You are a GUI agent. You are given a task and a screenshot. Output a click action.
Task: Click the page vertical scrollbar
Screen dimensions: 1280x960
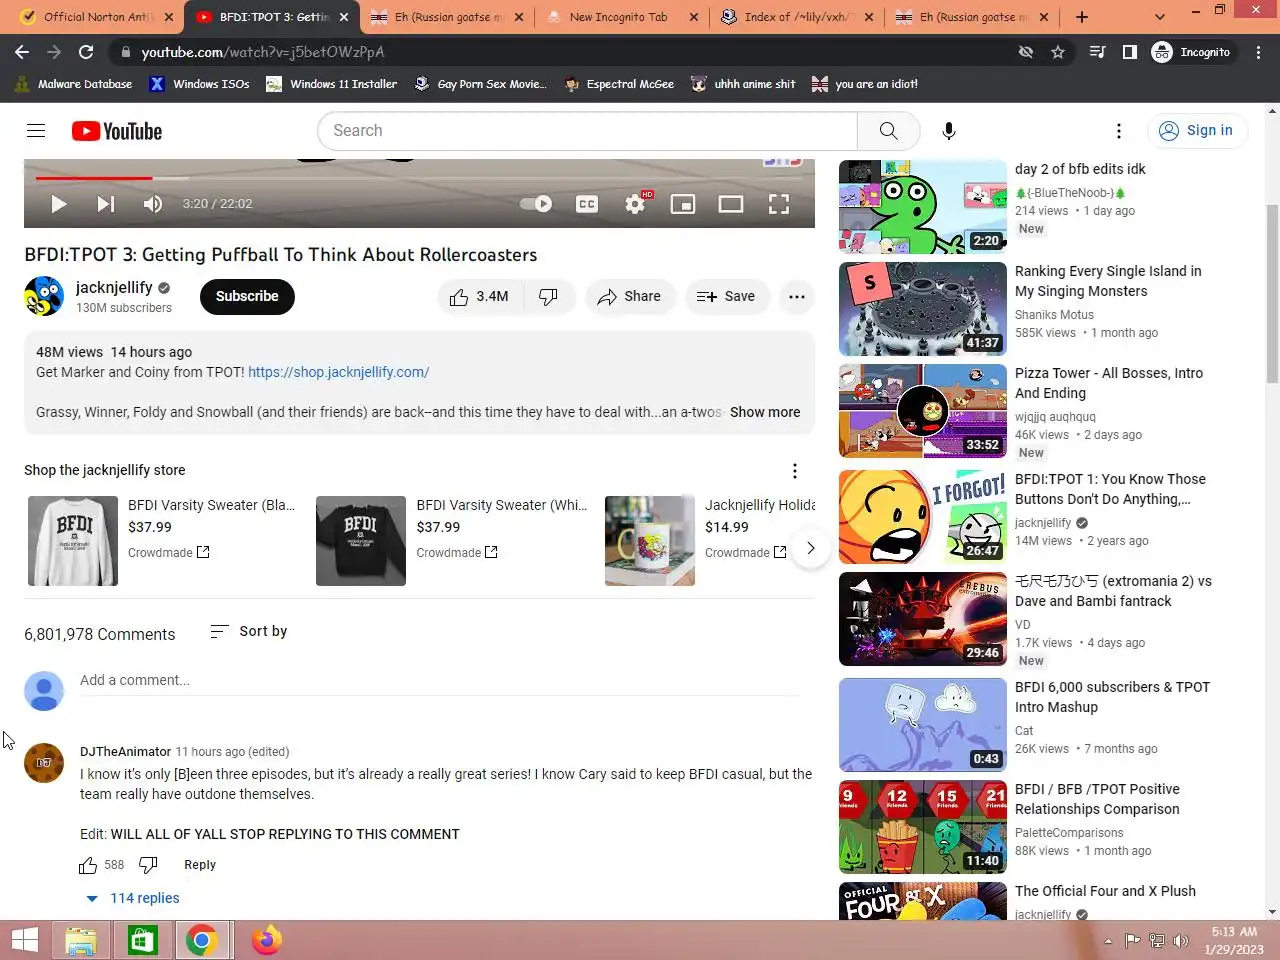tap(1272, 293)
